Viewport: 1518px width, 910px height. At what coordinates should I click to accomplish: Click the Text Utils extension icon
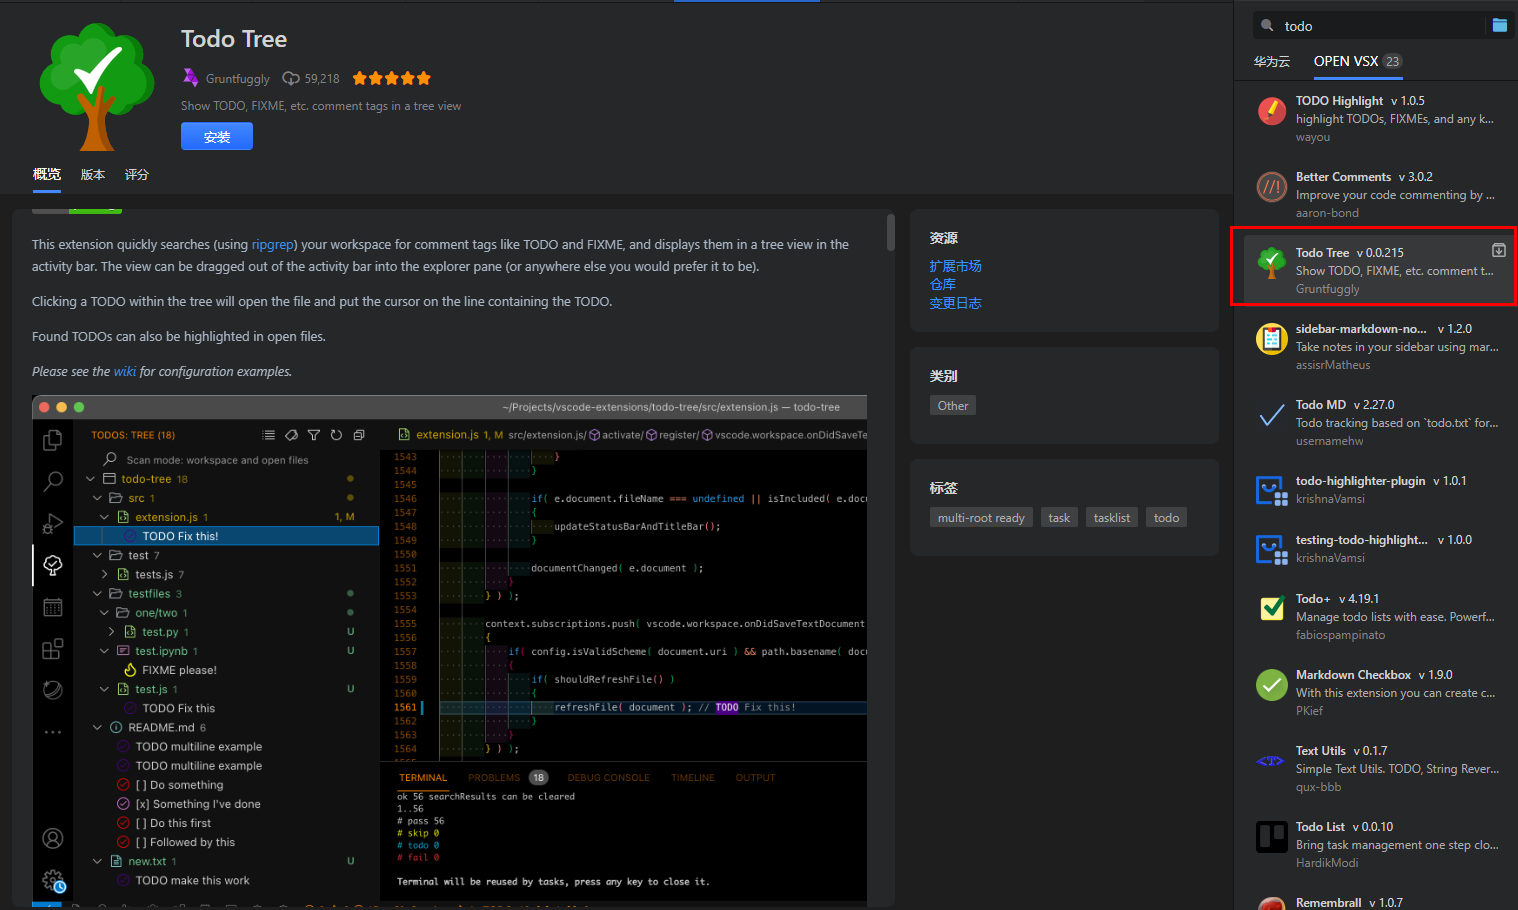[1271, 760]
